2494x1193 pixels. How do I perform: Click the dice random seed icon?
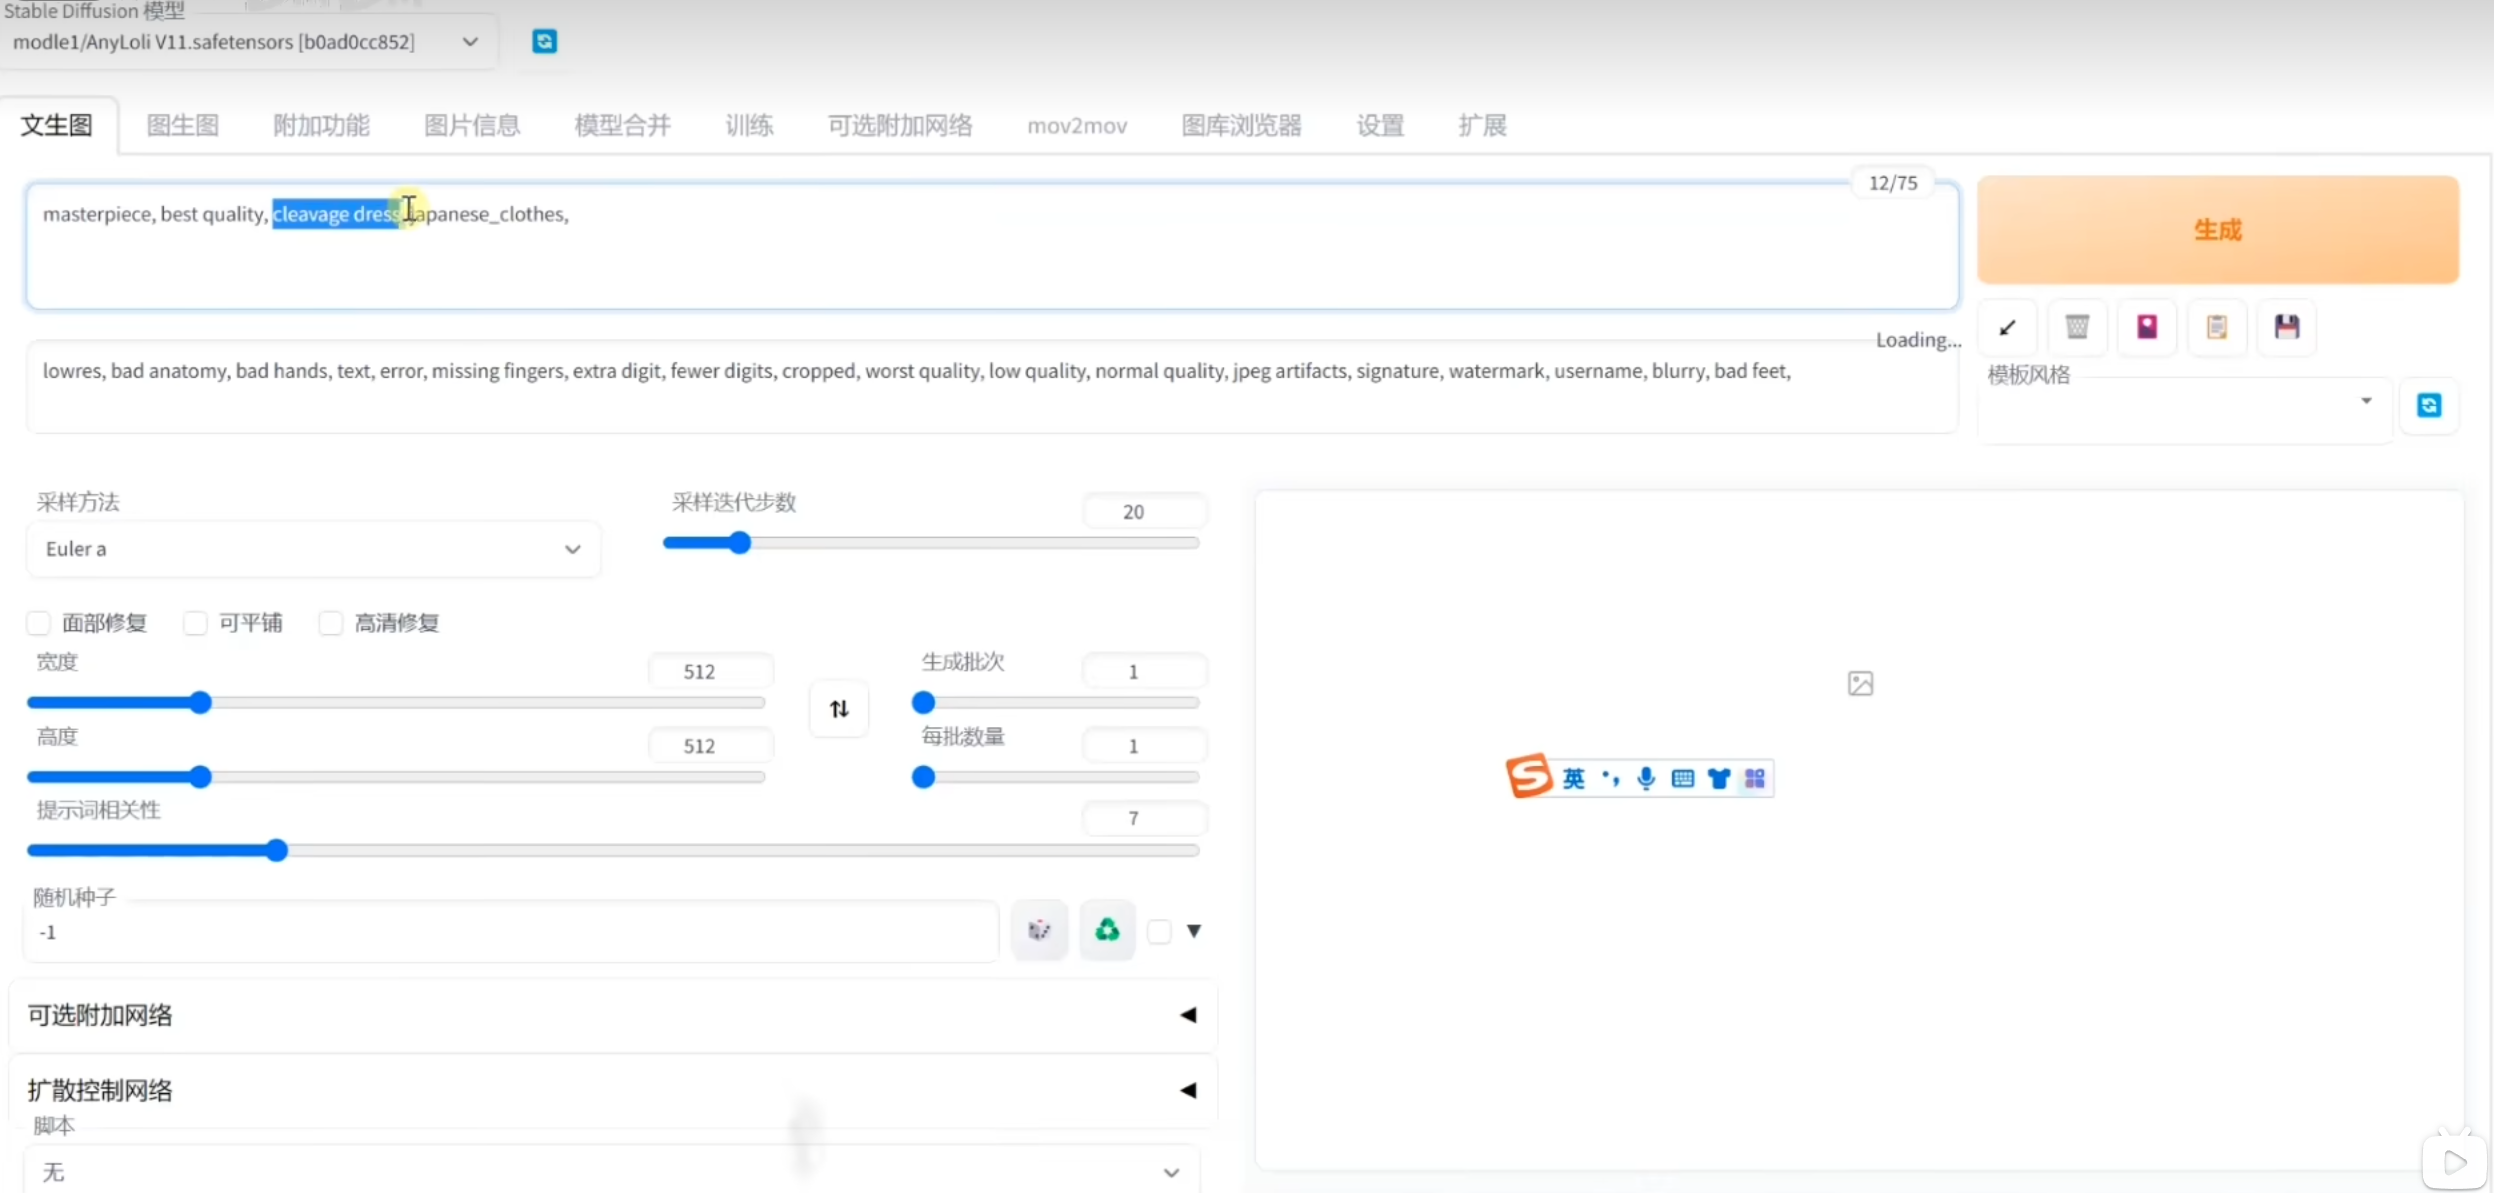click(x=1039, y=931)
